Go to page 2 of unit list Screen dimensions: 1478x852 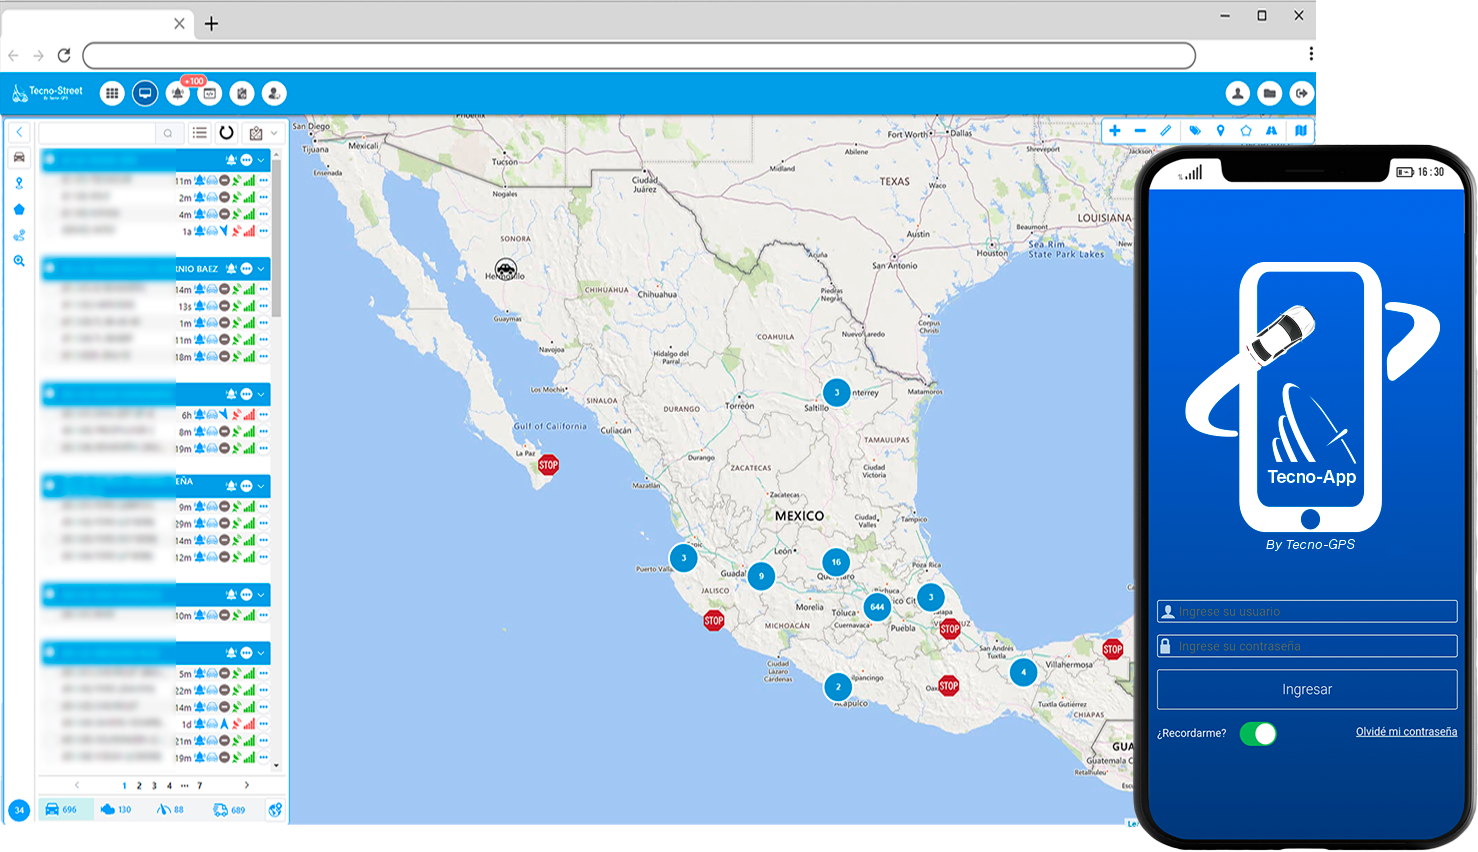coord(139,786)
